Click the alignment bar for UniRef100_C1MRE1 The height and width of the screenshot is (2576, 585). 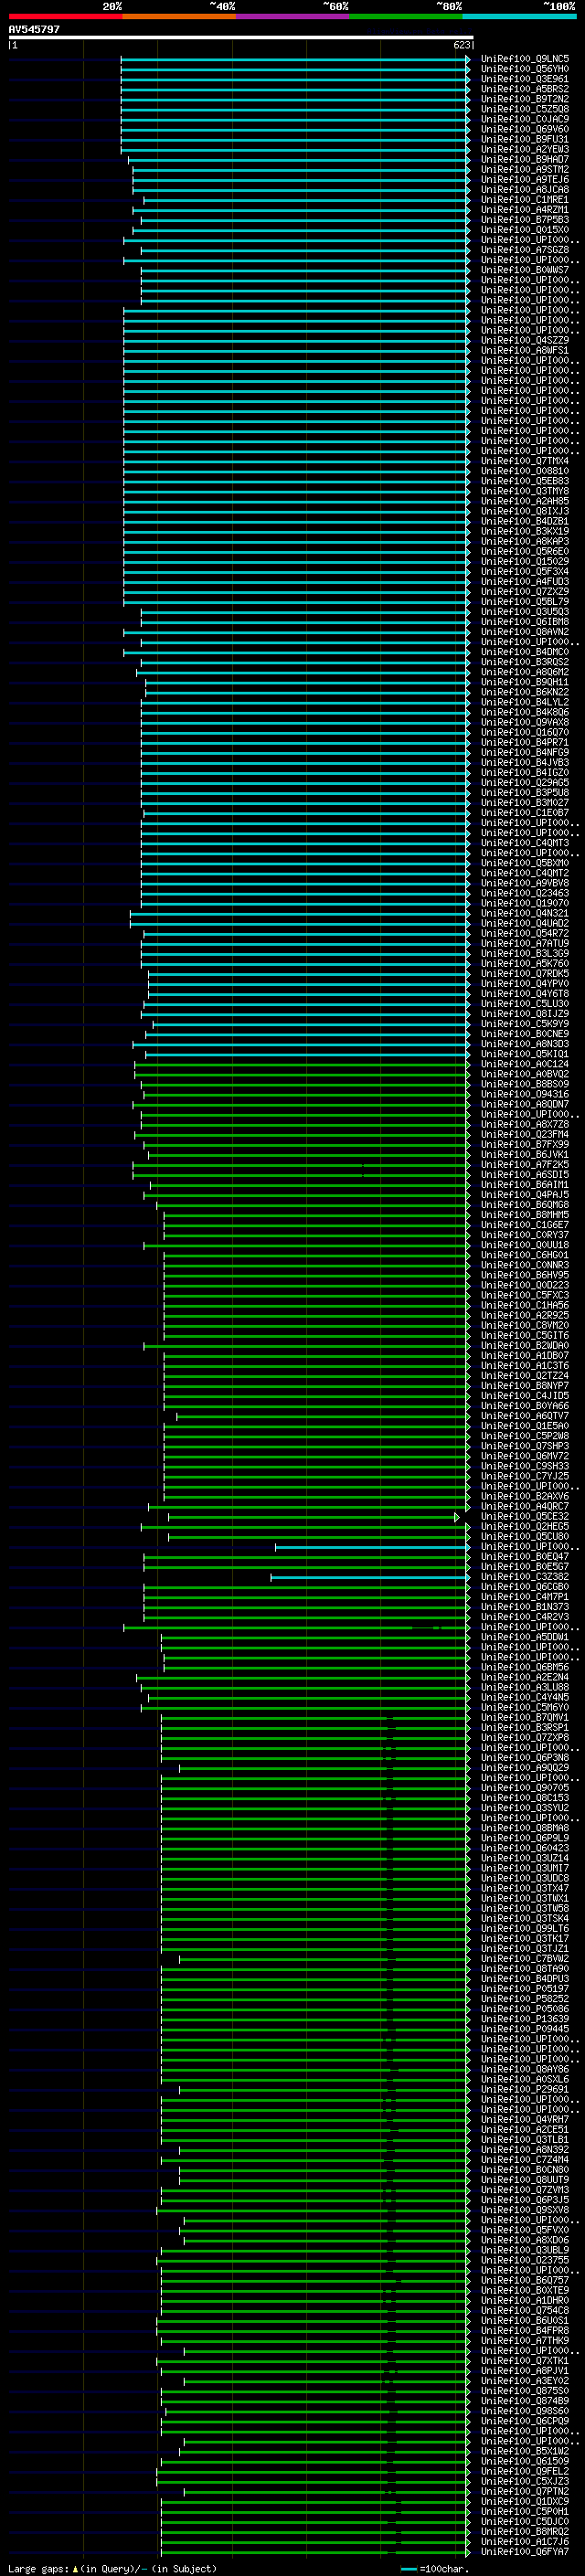[x=306, y=200]
